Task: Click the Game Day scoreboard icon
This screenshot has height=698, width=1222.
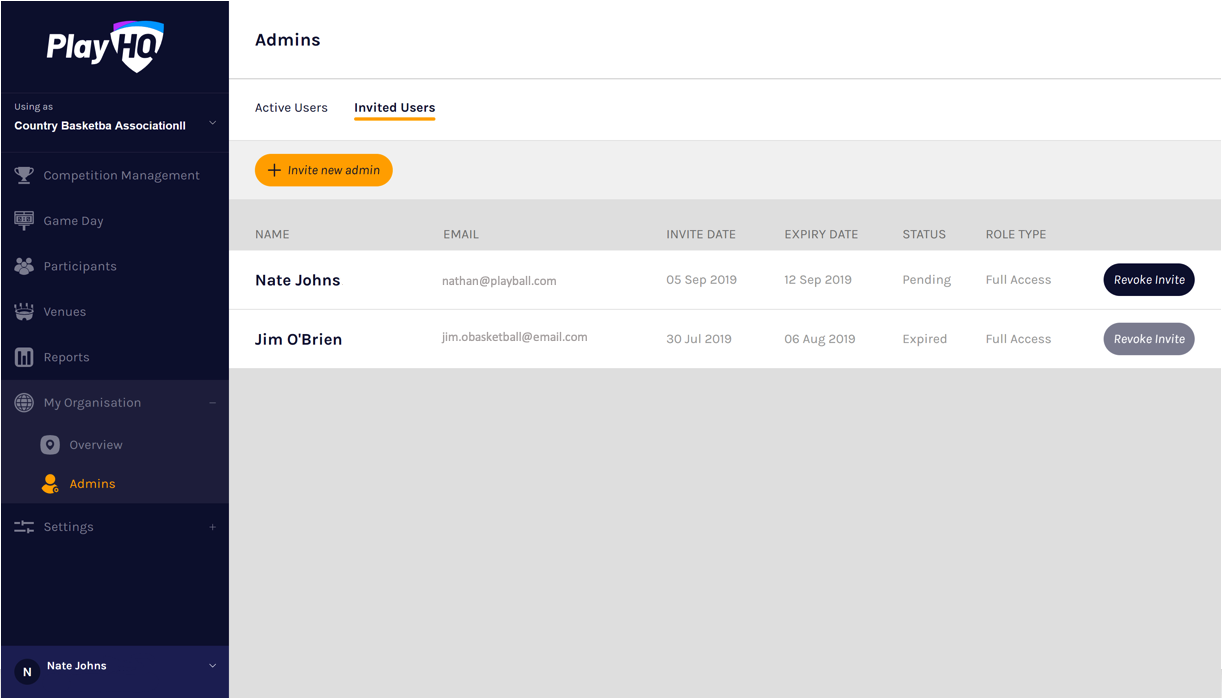Action: click(x=24, y=220)
